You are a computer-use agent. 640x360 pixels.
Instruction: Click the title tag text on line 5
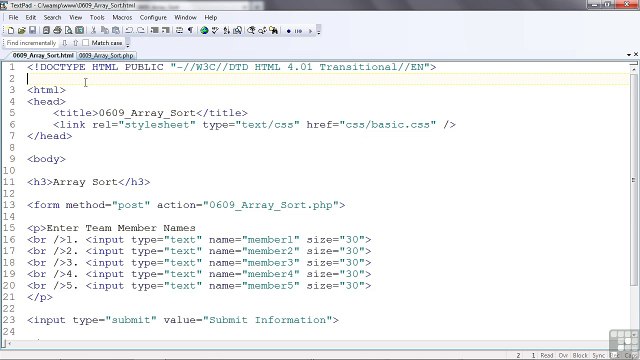point(150,113)
